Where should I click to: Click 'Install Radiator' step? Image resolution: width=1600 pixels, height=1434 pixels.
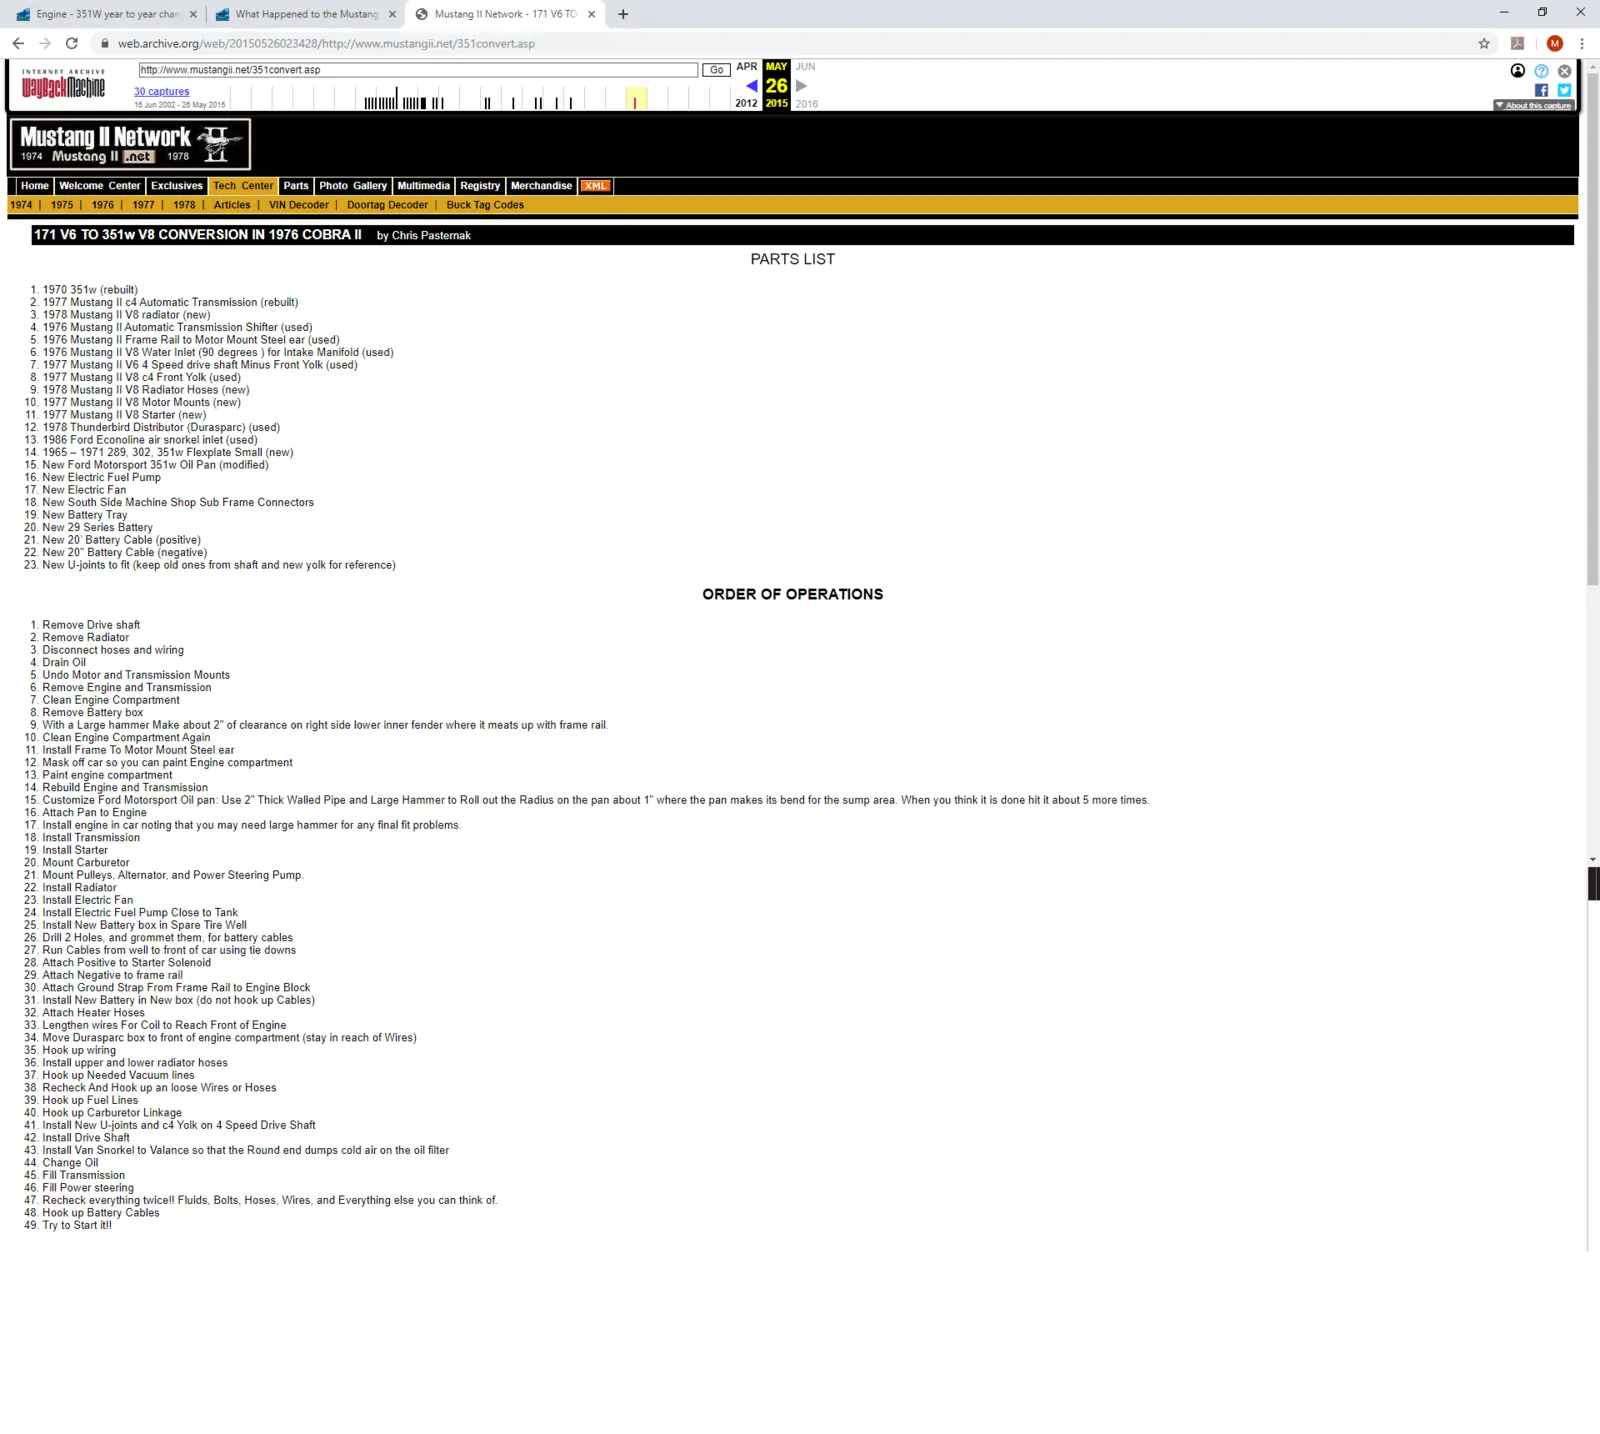pos(79,888)
